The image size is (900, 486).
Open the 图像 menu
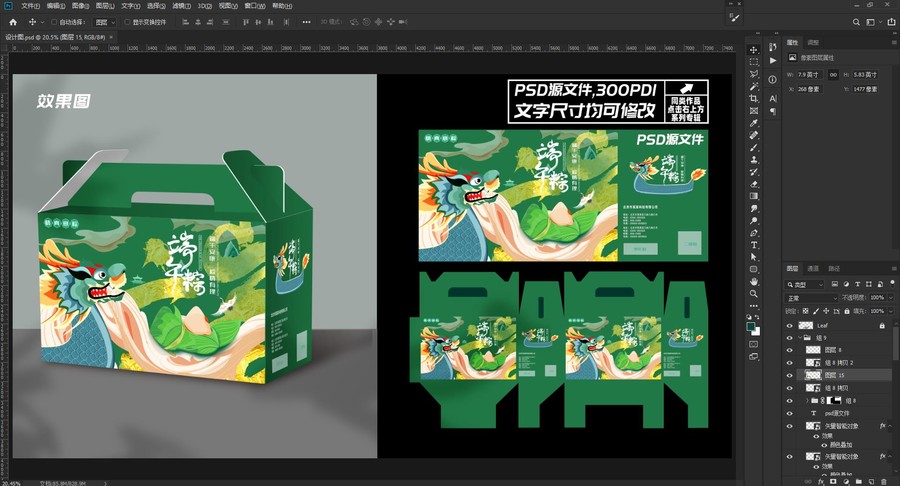pos(80,6)
